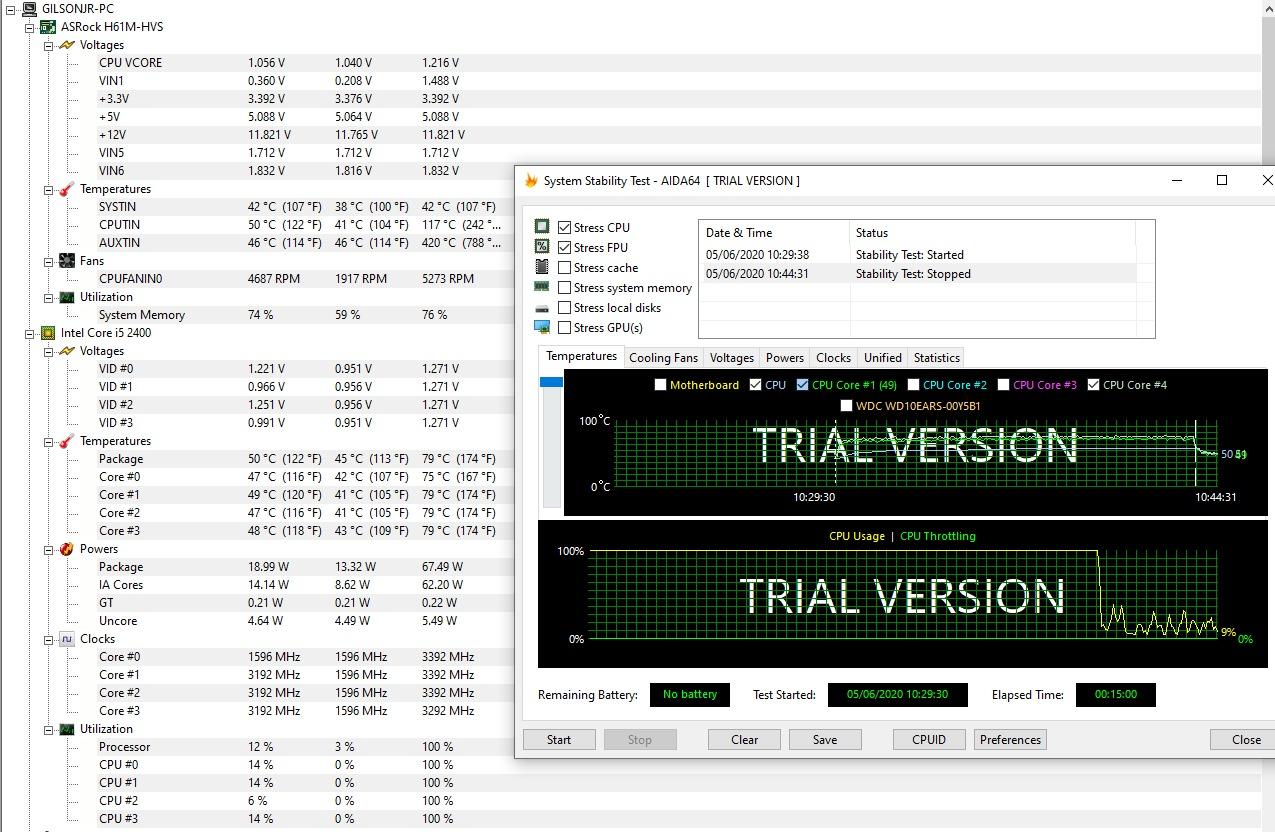Click the Intel Core i5 Voltages icon

pyautogui.click(x=67, y=351)
